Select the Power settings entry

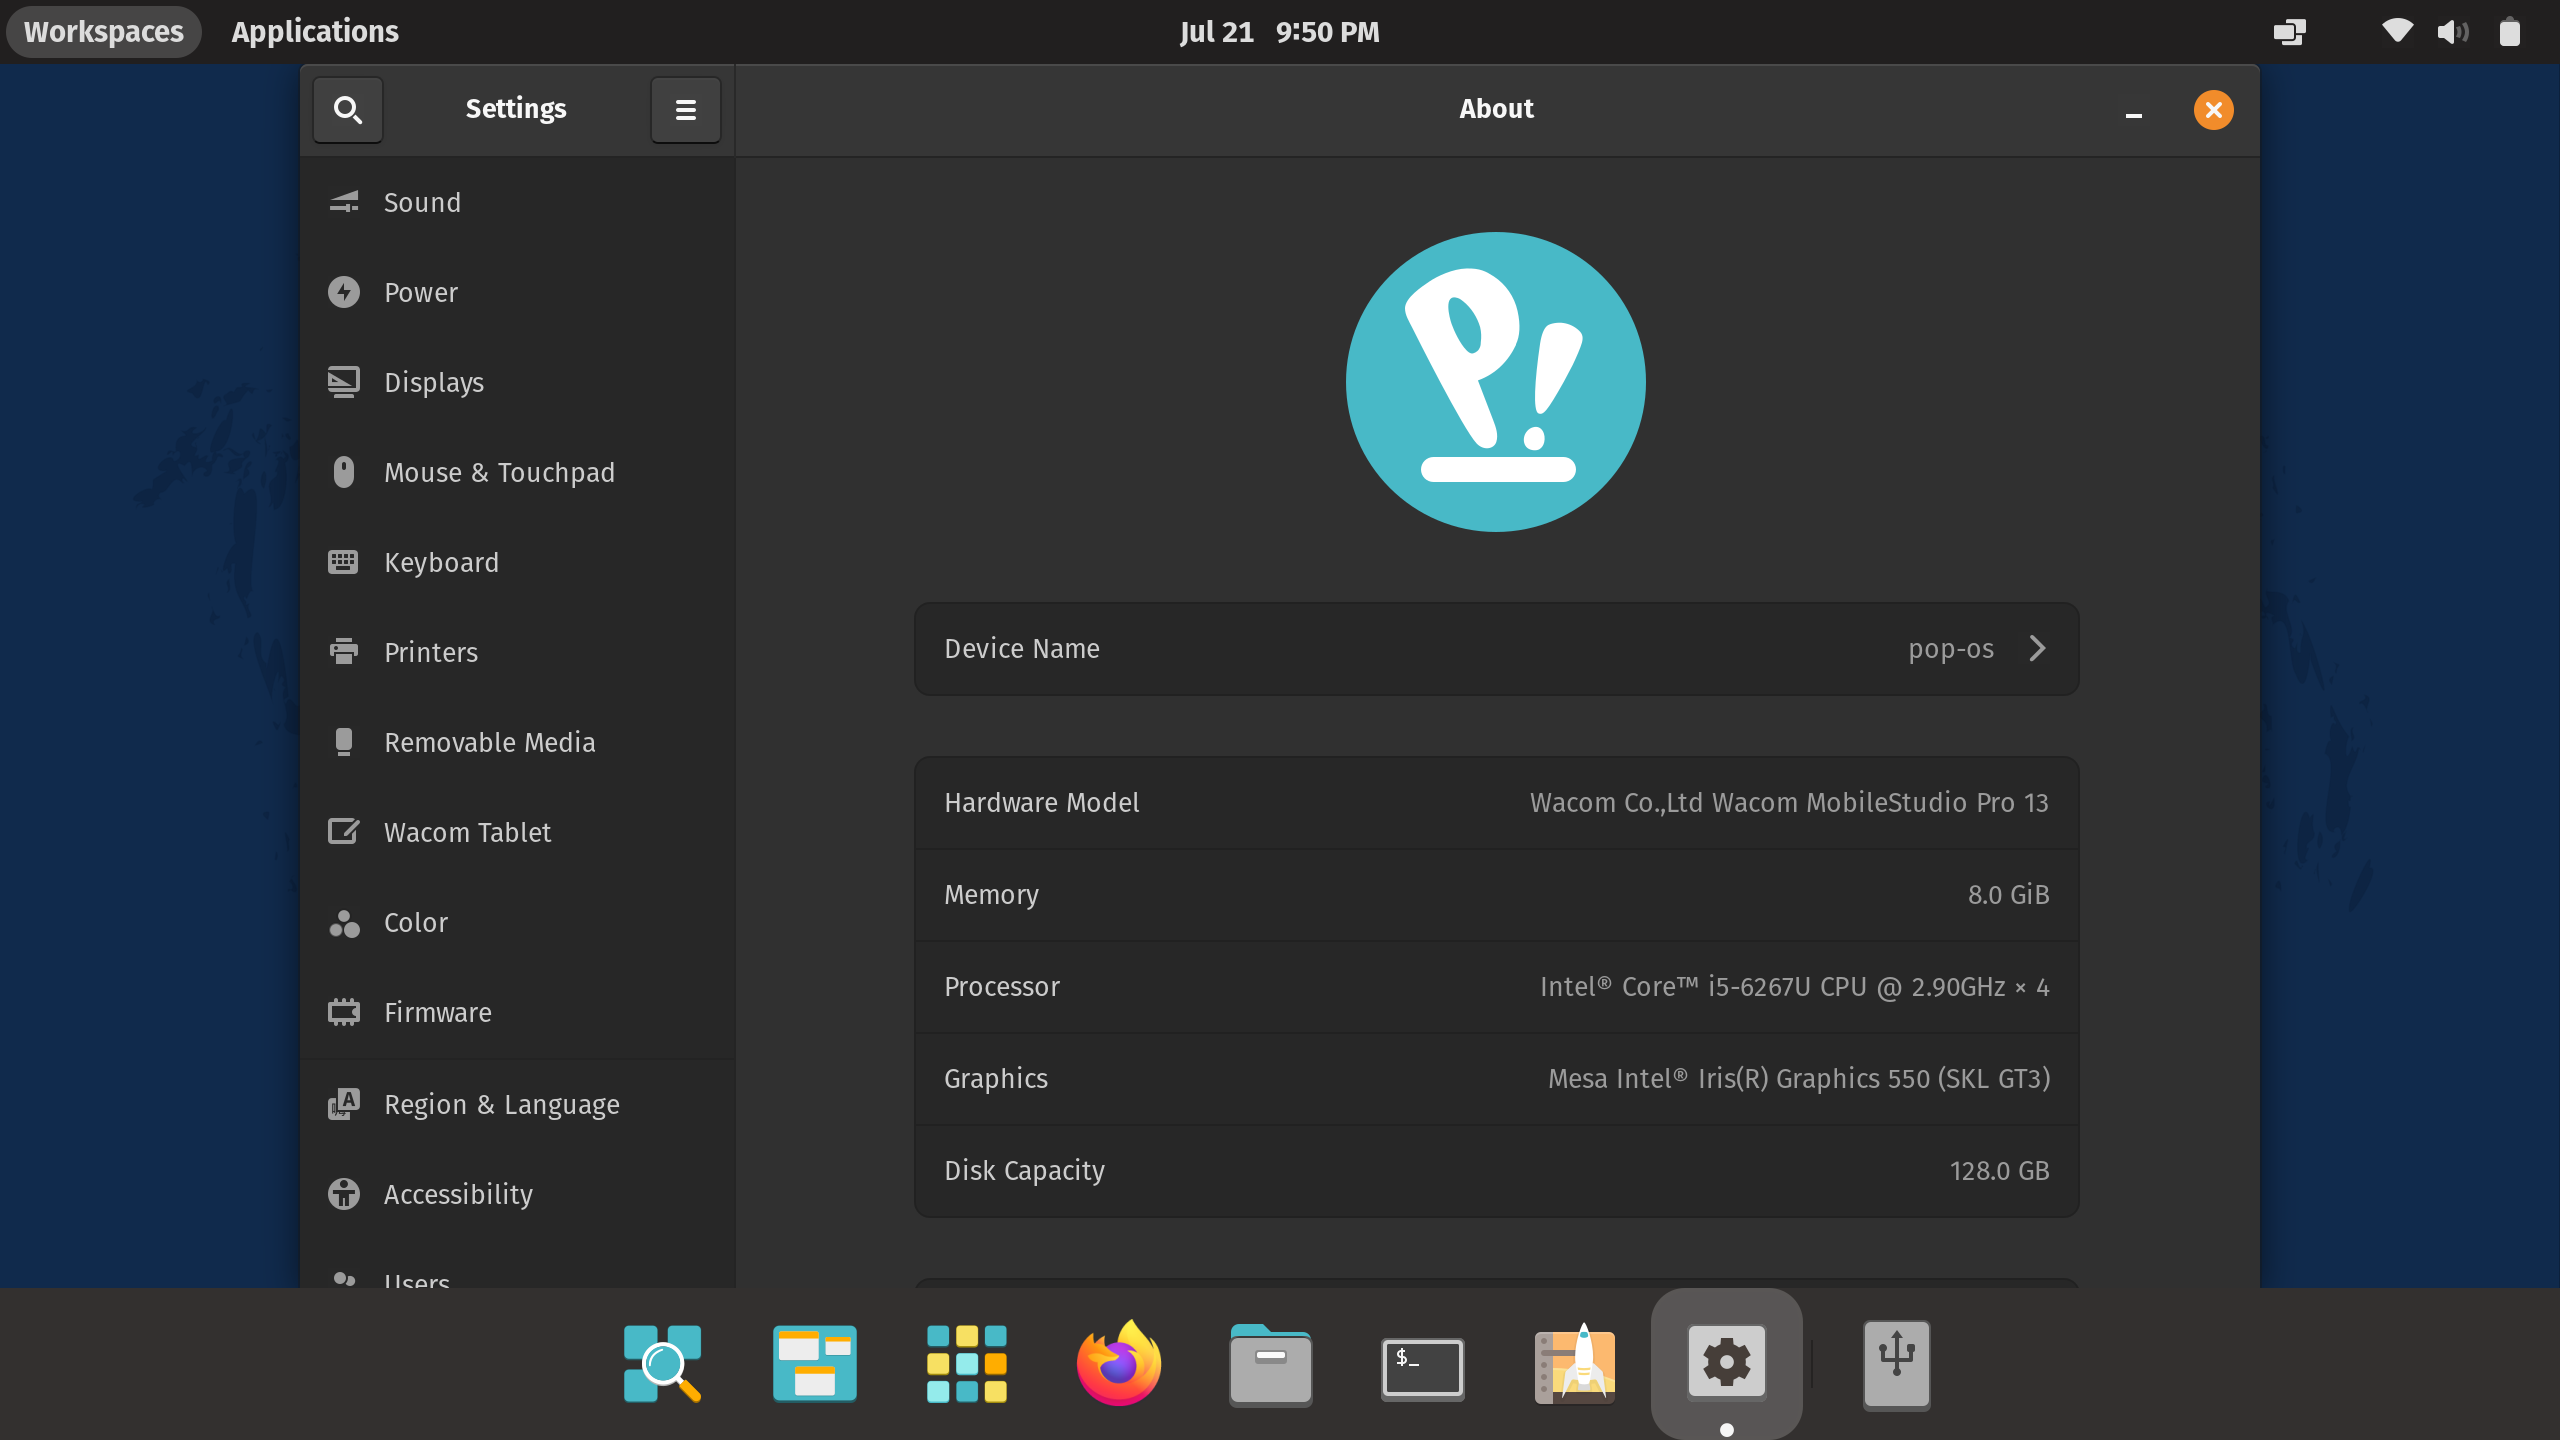tap(420, 293)
